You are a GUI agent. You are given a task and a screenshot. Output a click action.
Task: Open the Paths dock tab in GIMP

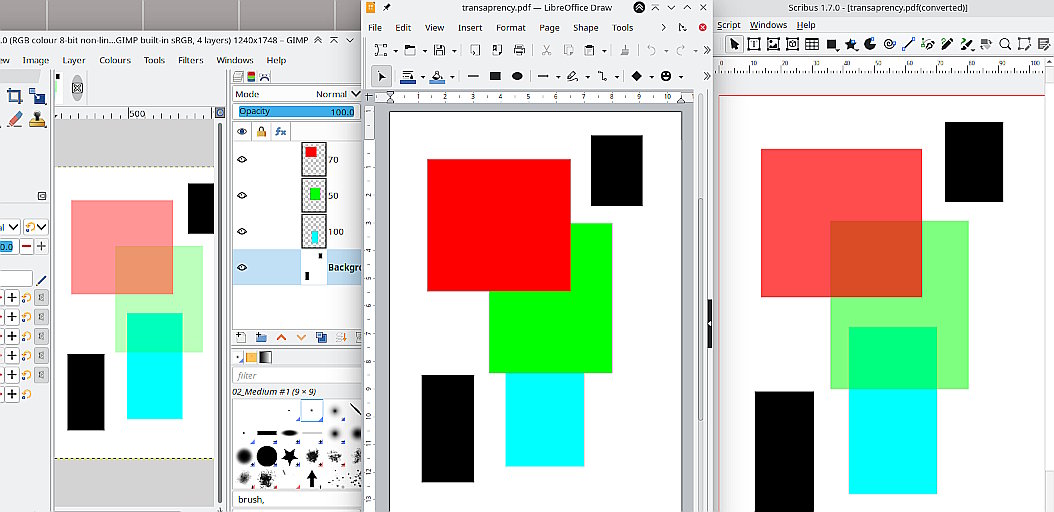coord(264,77)
